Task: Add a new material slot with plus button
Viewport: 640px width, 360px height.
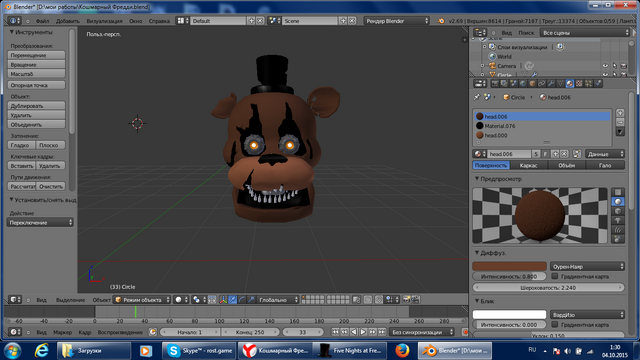Action: pos(620,113)
